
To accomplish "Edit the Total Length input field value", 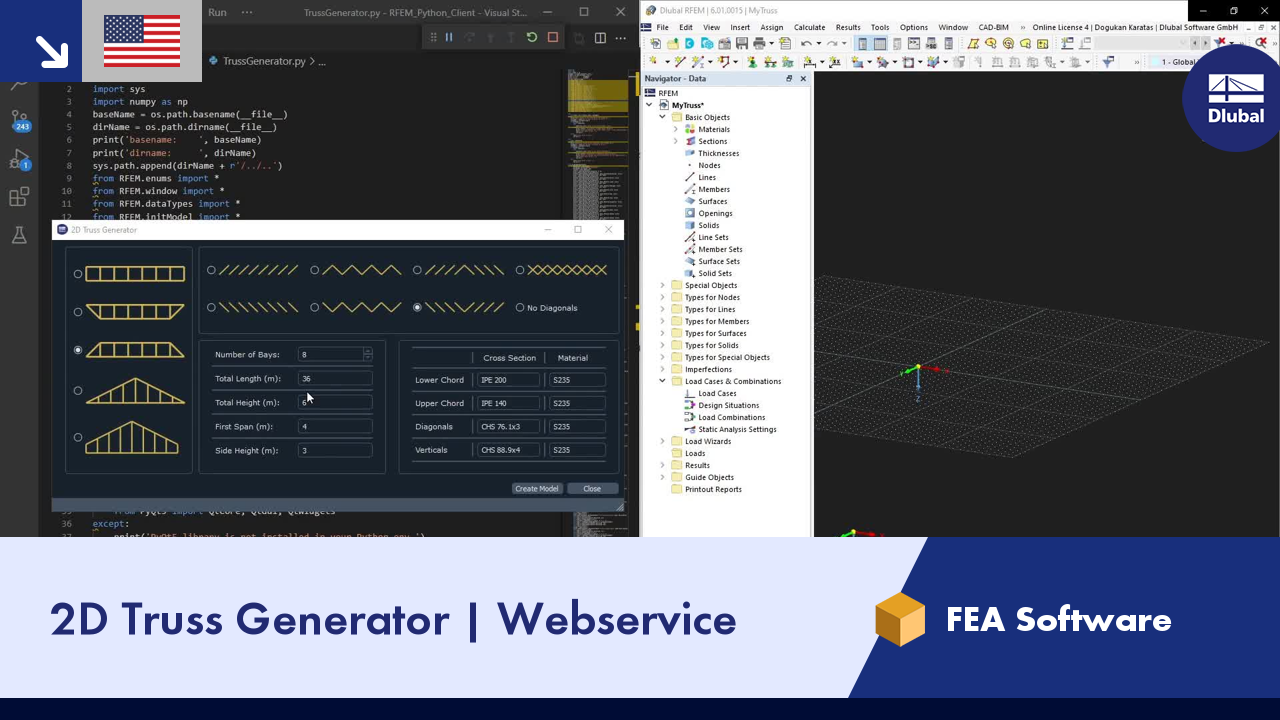I will 335,378.
